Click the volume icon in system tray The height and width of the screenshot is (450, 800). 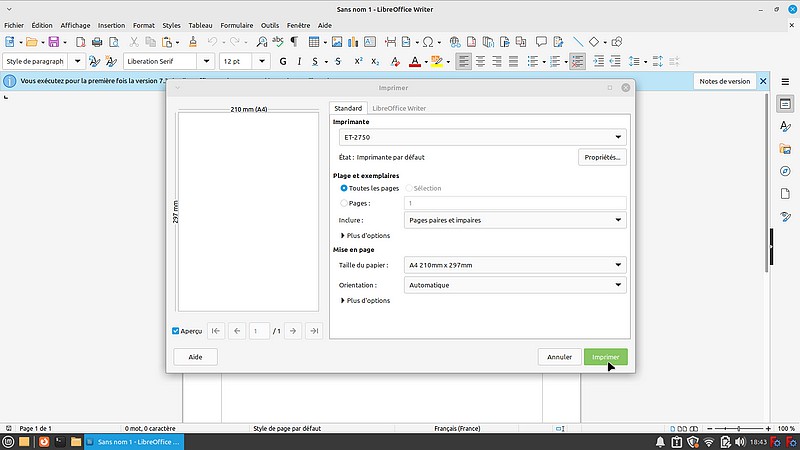[x=740, y=442]
